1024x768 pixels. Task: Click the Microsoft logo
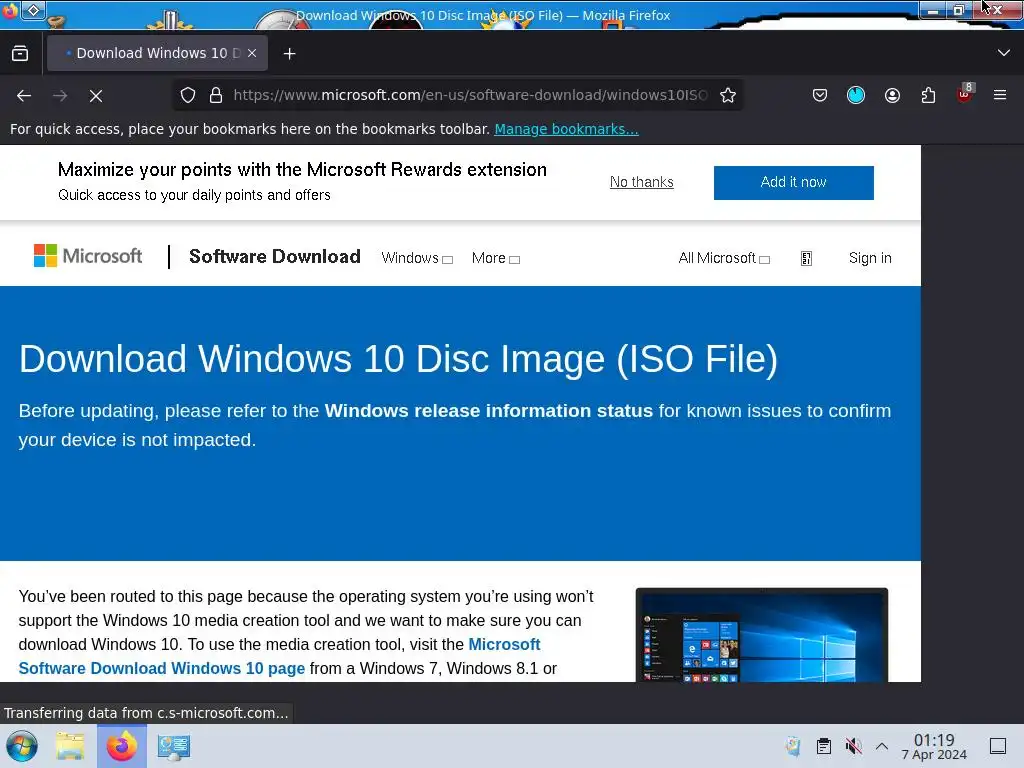point(88,256)
